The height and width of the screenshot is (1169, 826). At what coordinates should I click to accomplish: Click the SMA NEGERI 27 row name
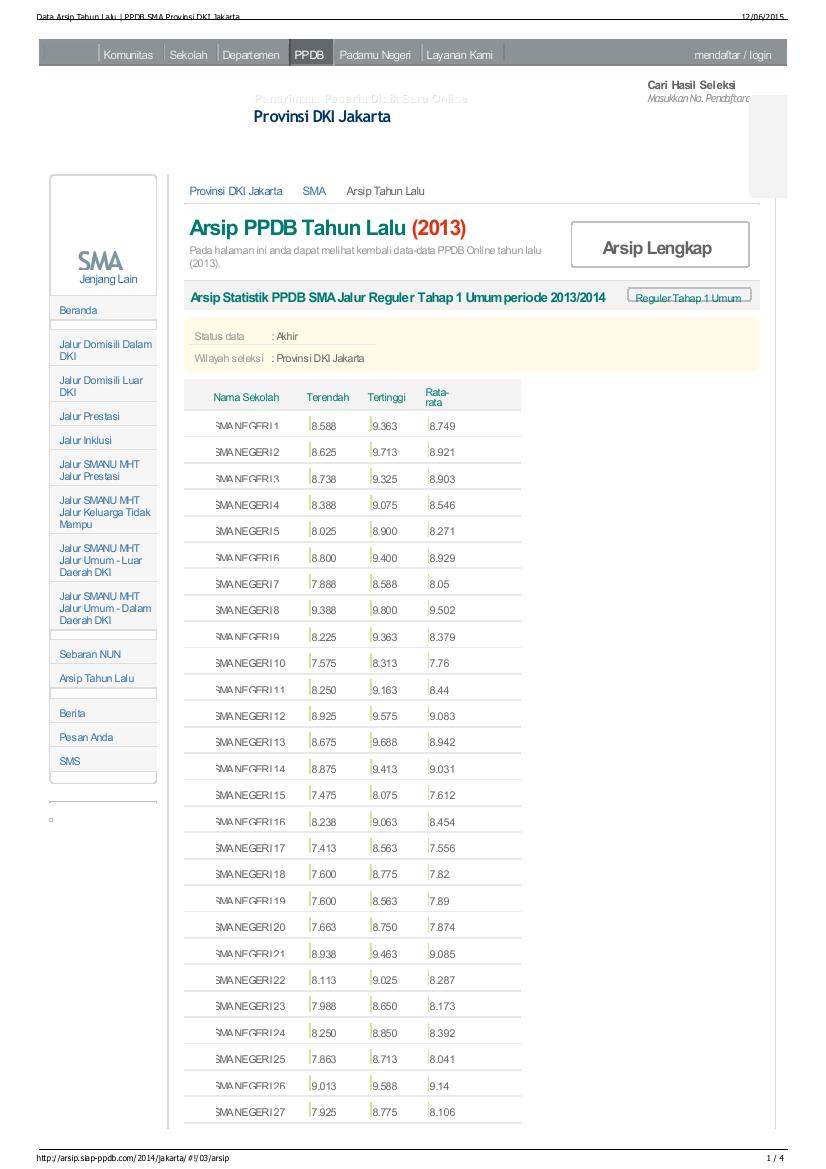point(250,1112)
